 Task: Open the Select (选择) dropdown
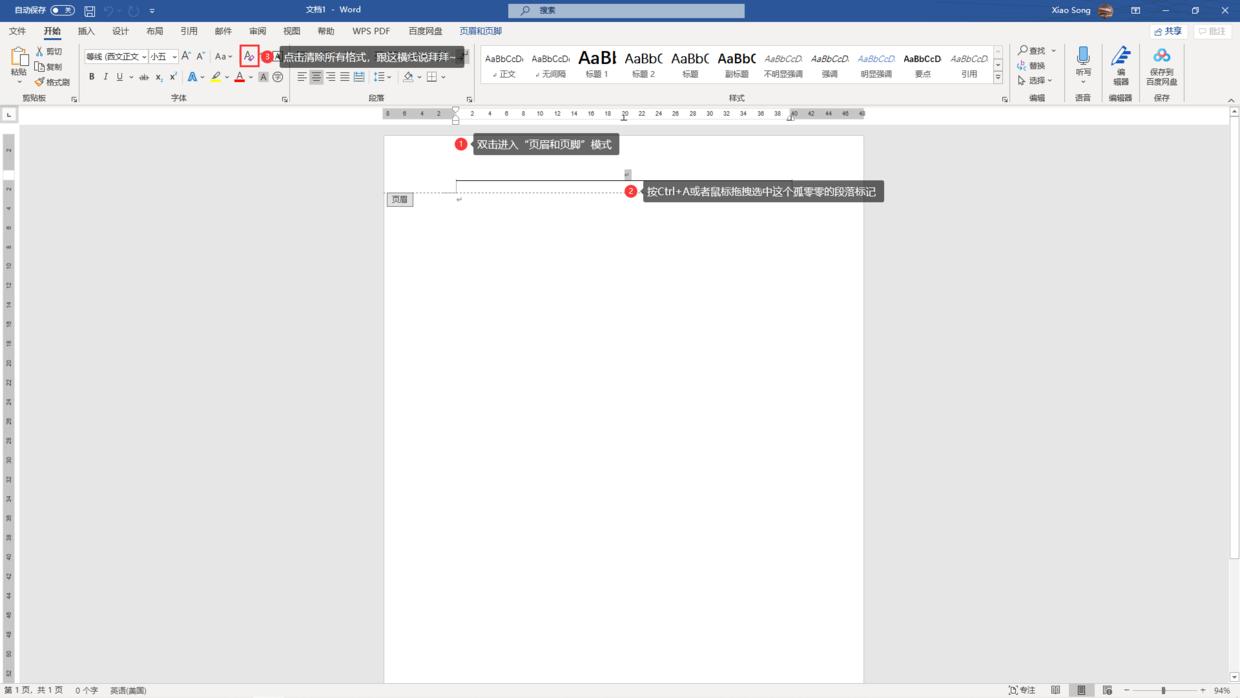[x=1035, y=80]
